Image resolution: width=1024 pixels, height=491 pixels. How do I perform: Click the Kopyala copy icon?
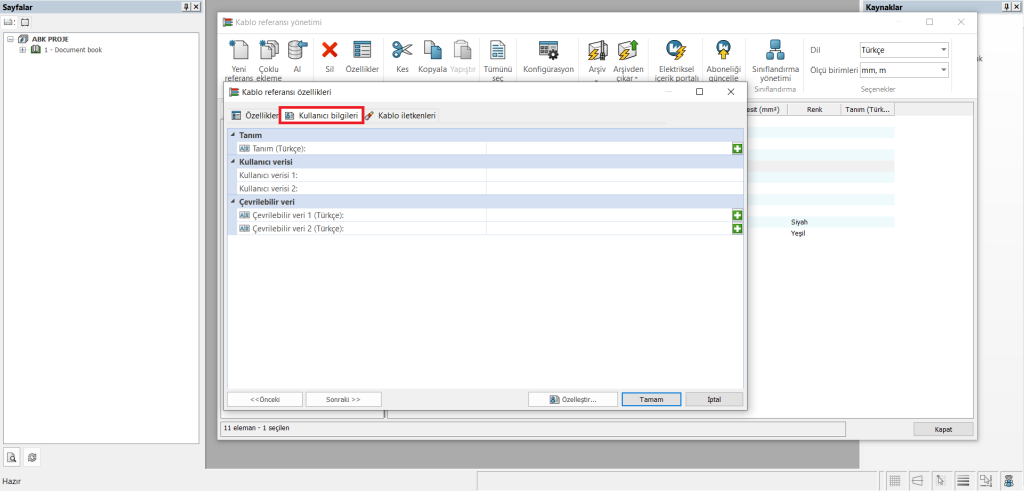point(432,51)
